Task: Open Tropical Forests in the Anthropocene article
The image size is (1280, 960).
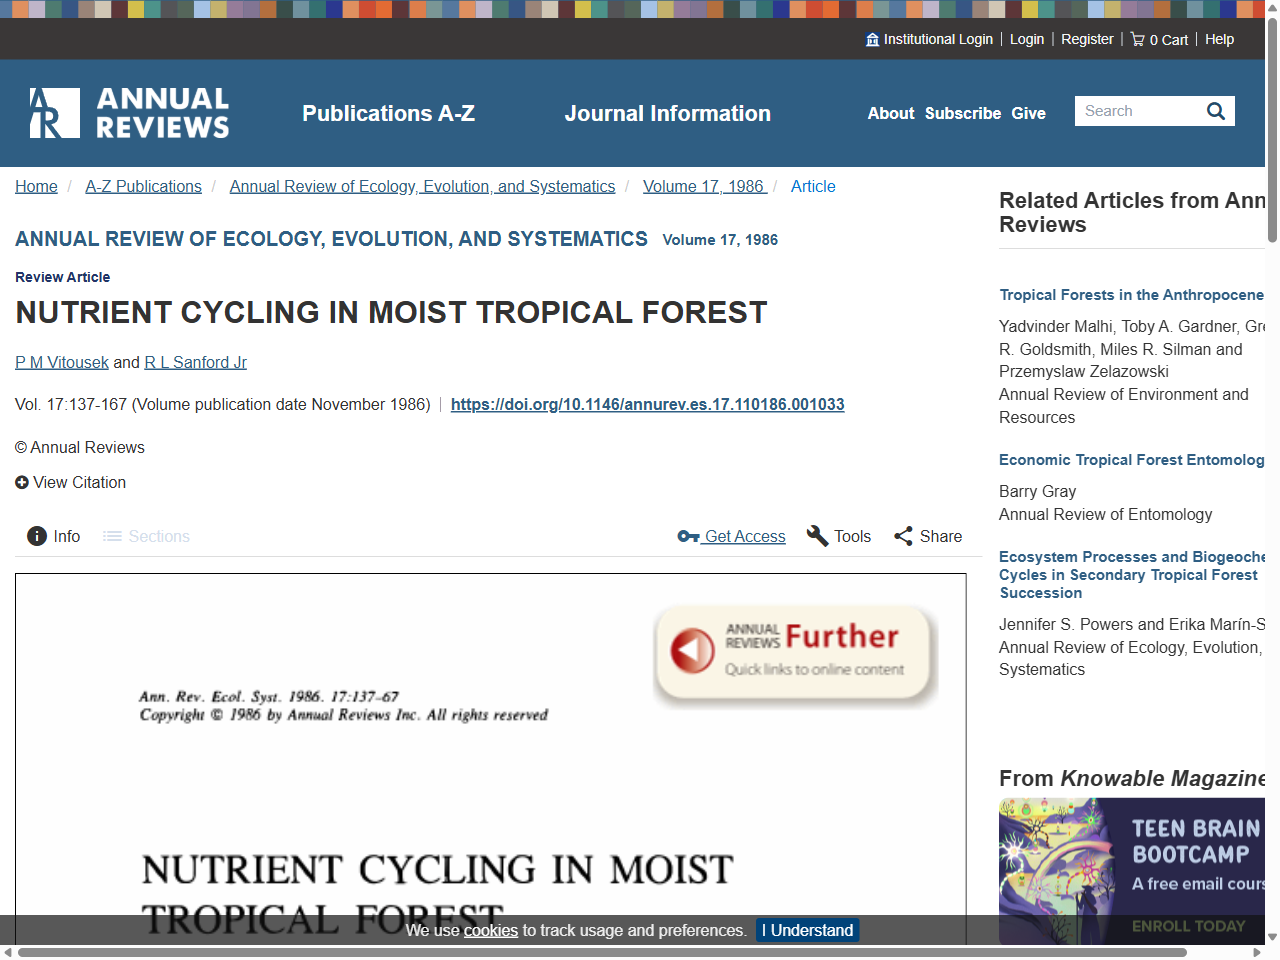Action: pyautogui.click(x=1130, y=294)
